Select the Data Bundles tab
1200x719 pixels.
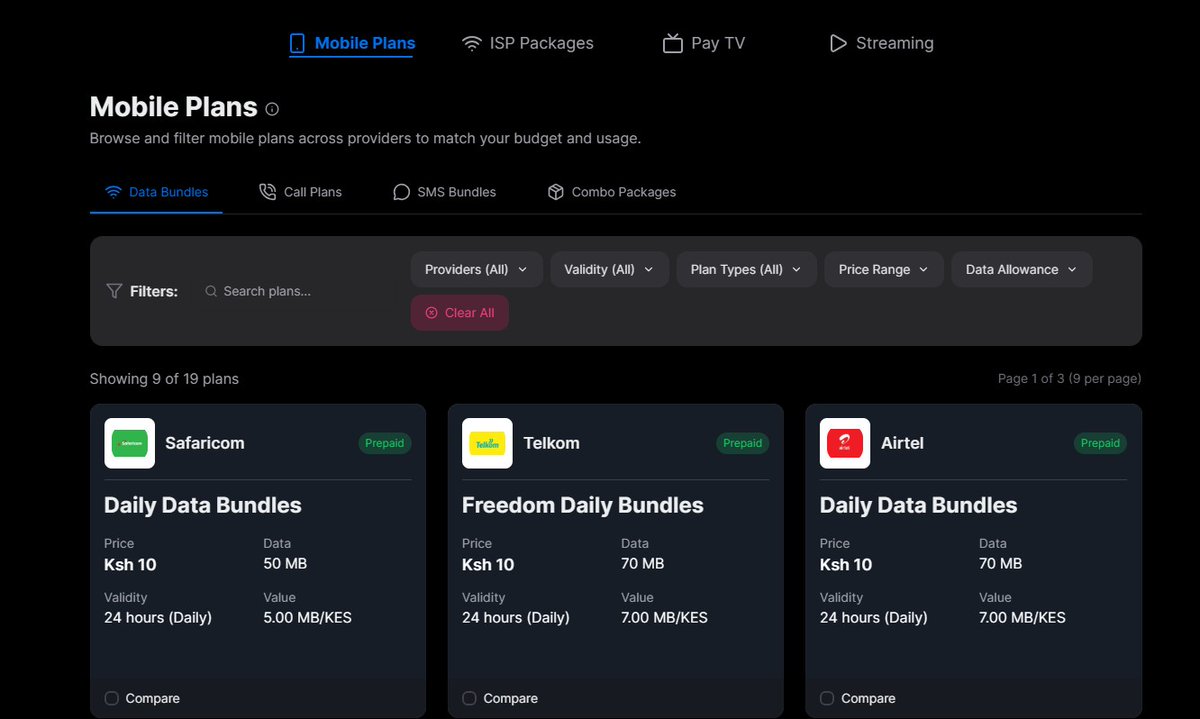[157, 192]
